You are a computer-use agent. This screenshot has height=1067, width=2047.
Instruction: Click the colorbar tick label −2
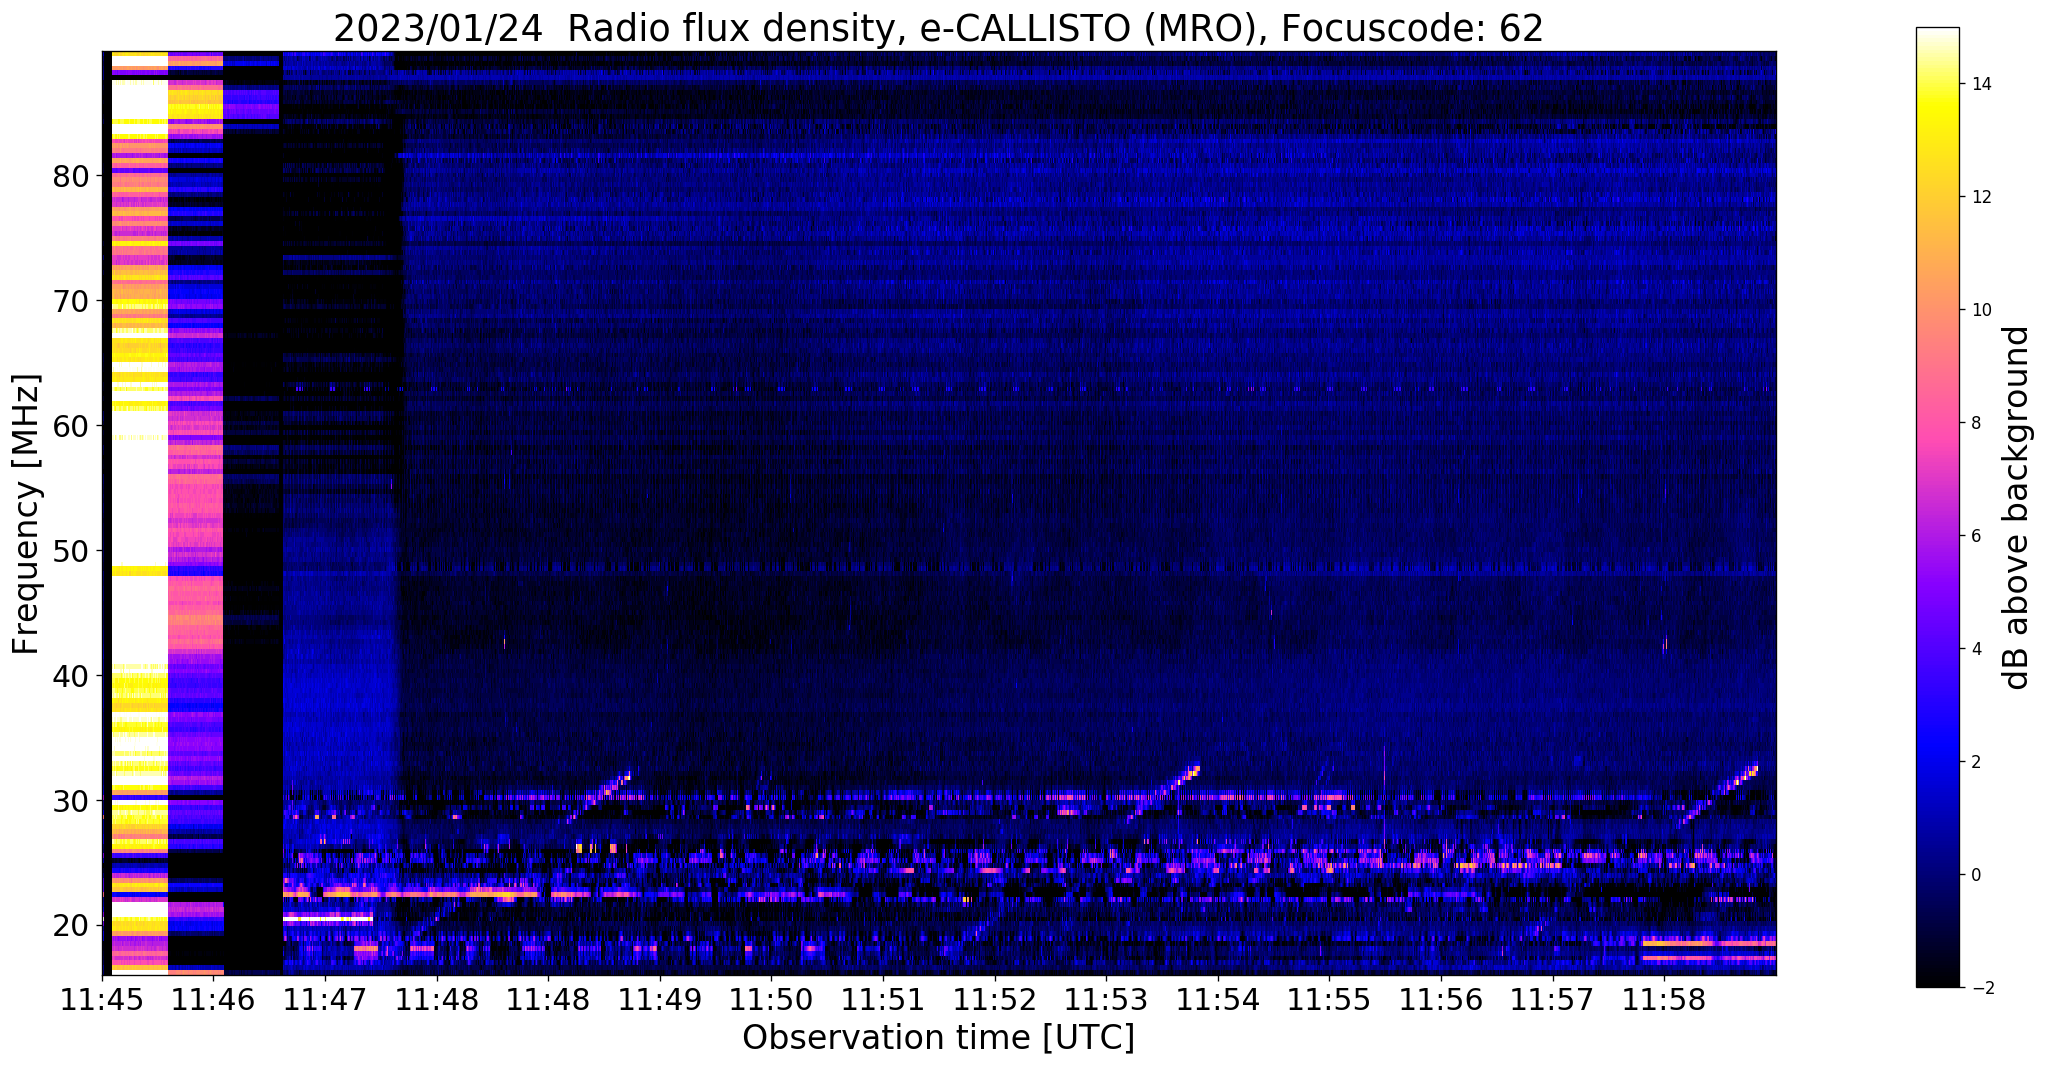click(1981, 988)
